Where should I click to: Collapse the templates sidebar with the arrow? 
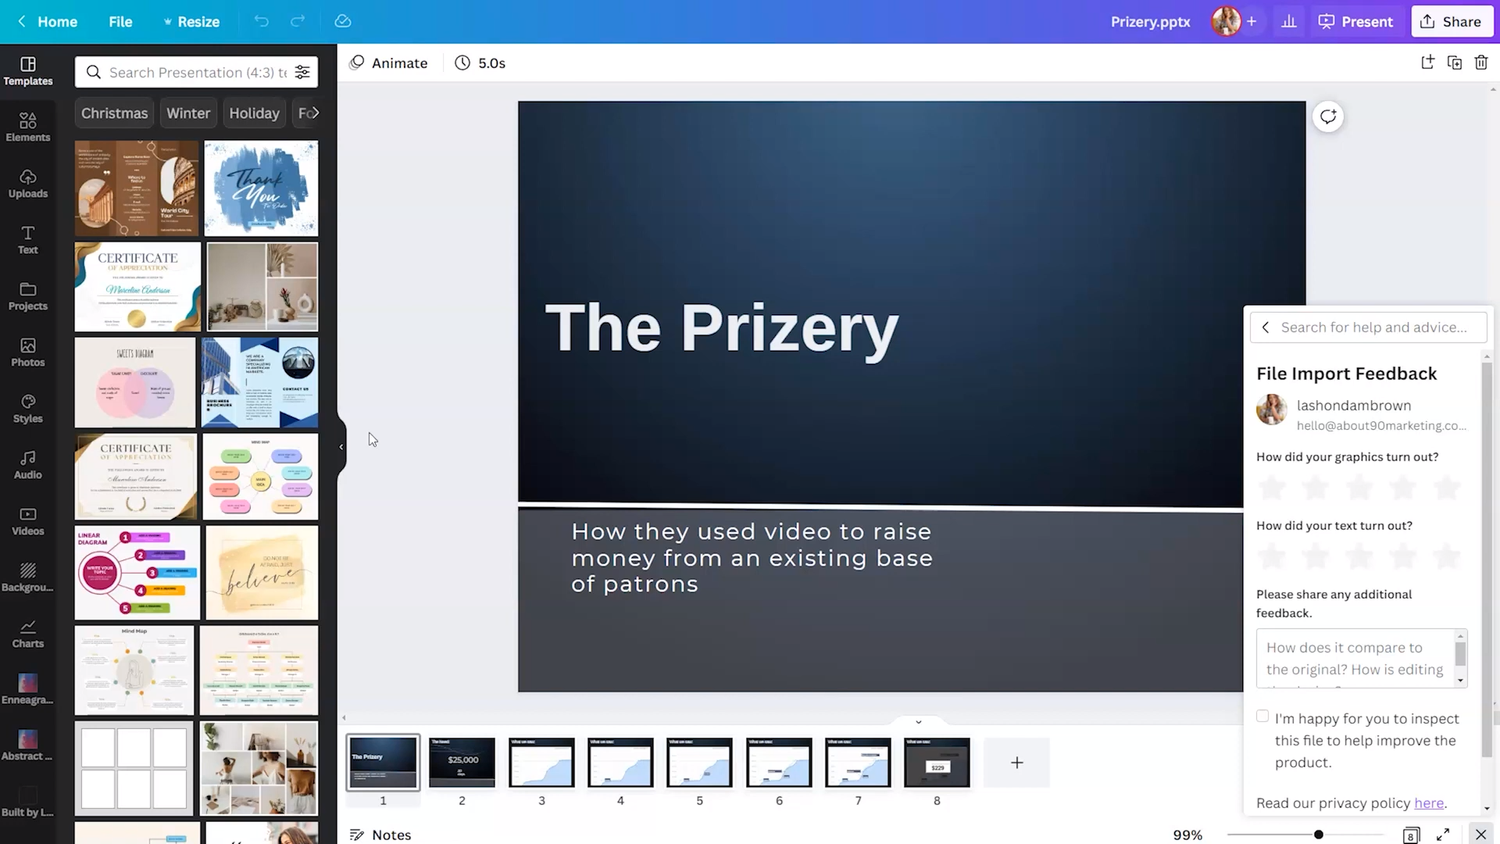click(x=341, y=446)
